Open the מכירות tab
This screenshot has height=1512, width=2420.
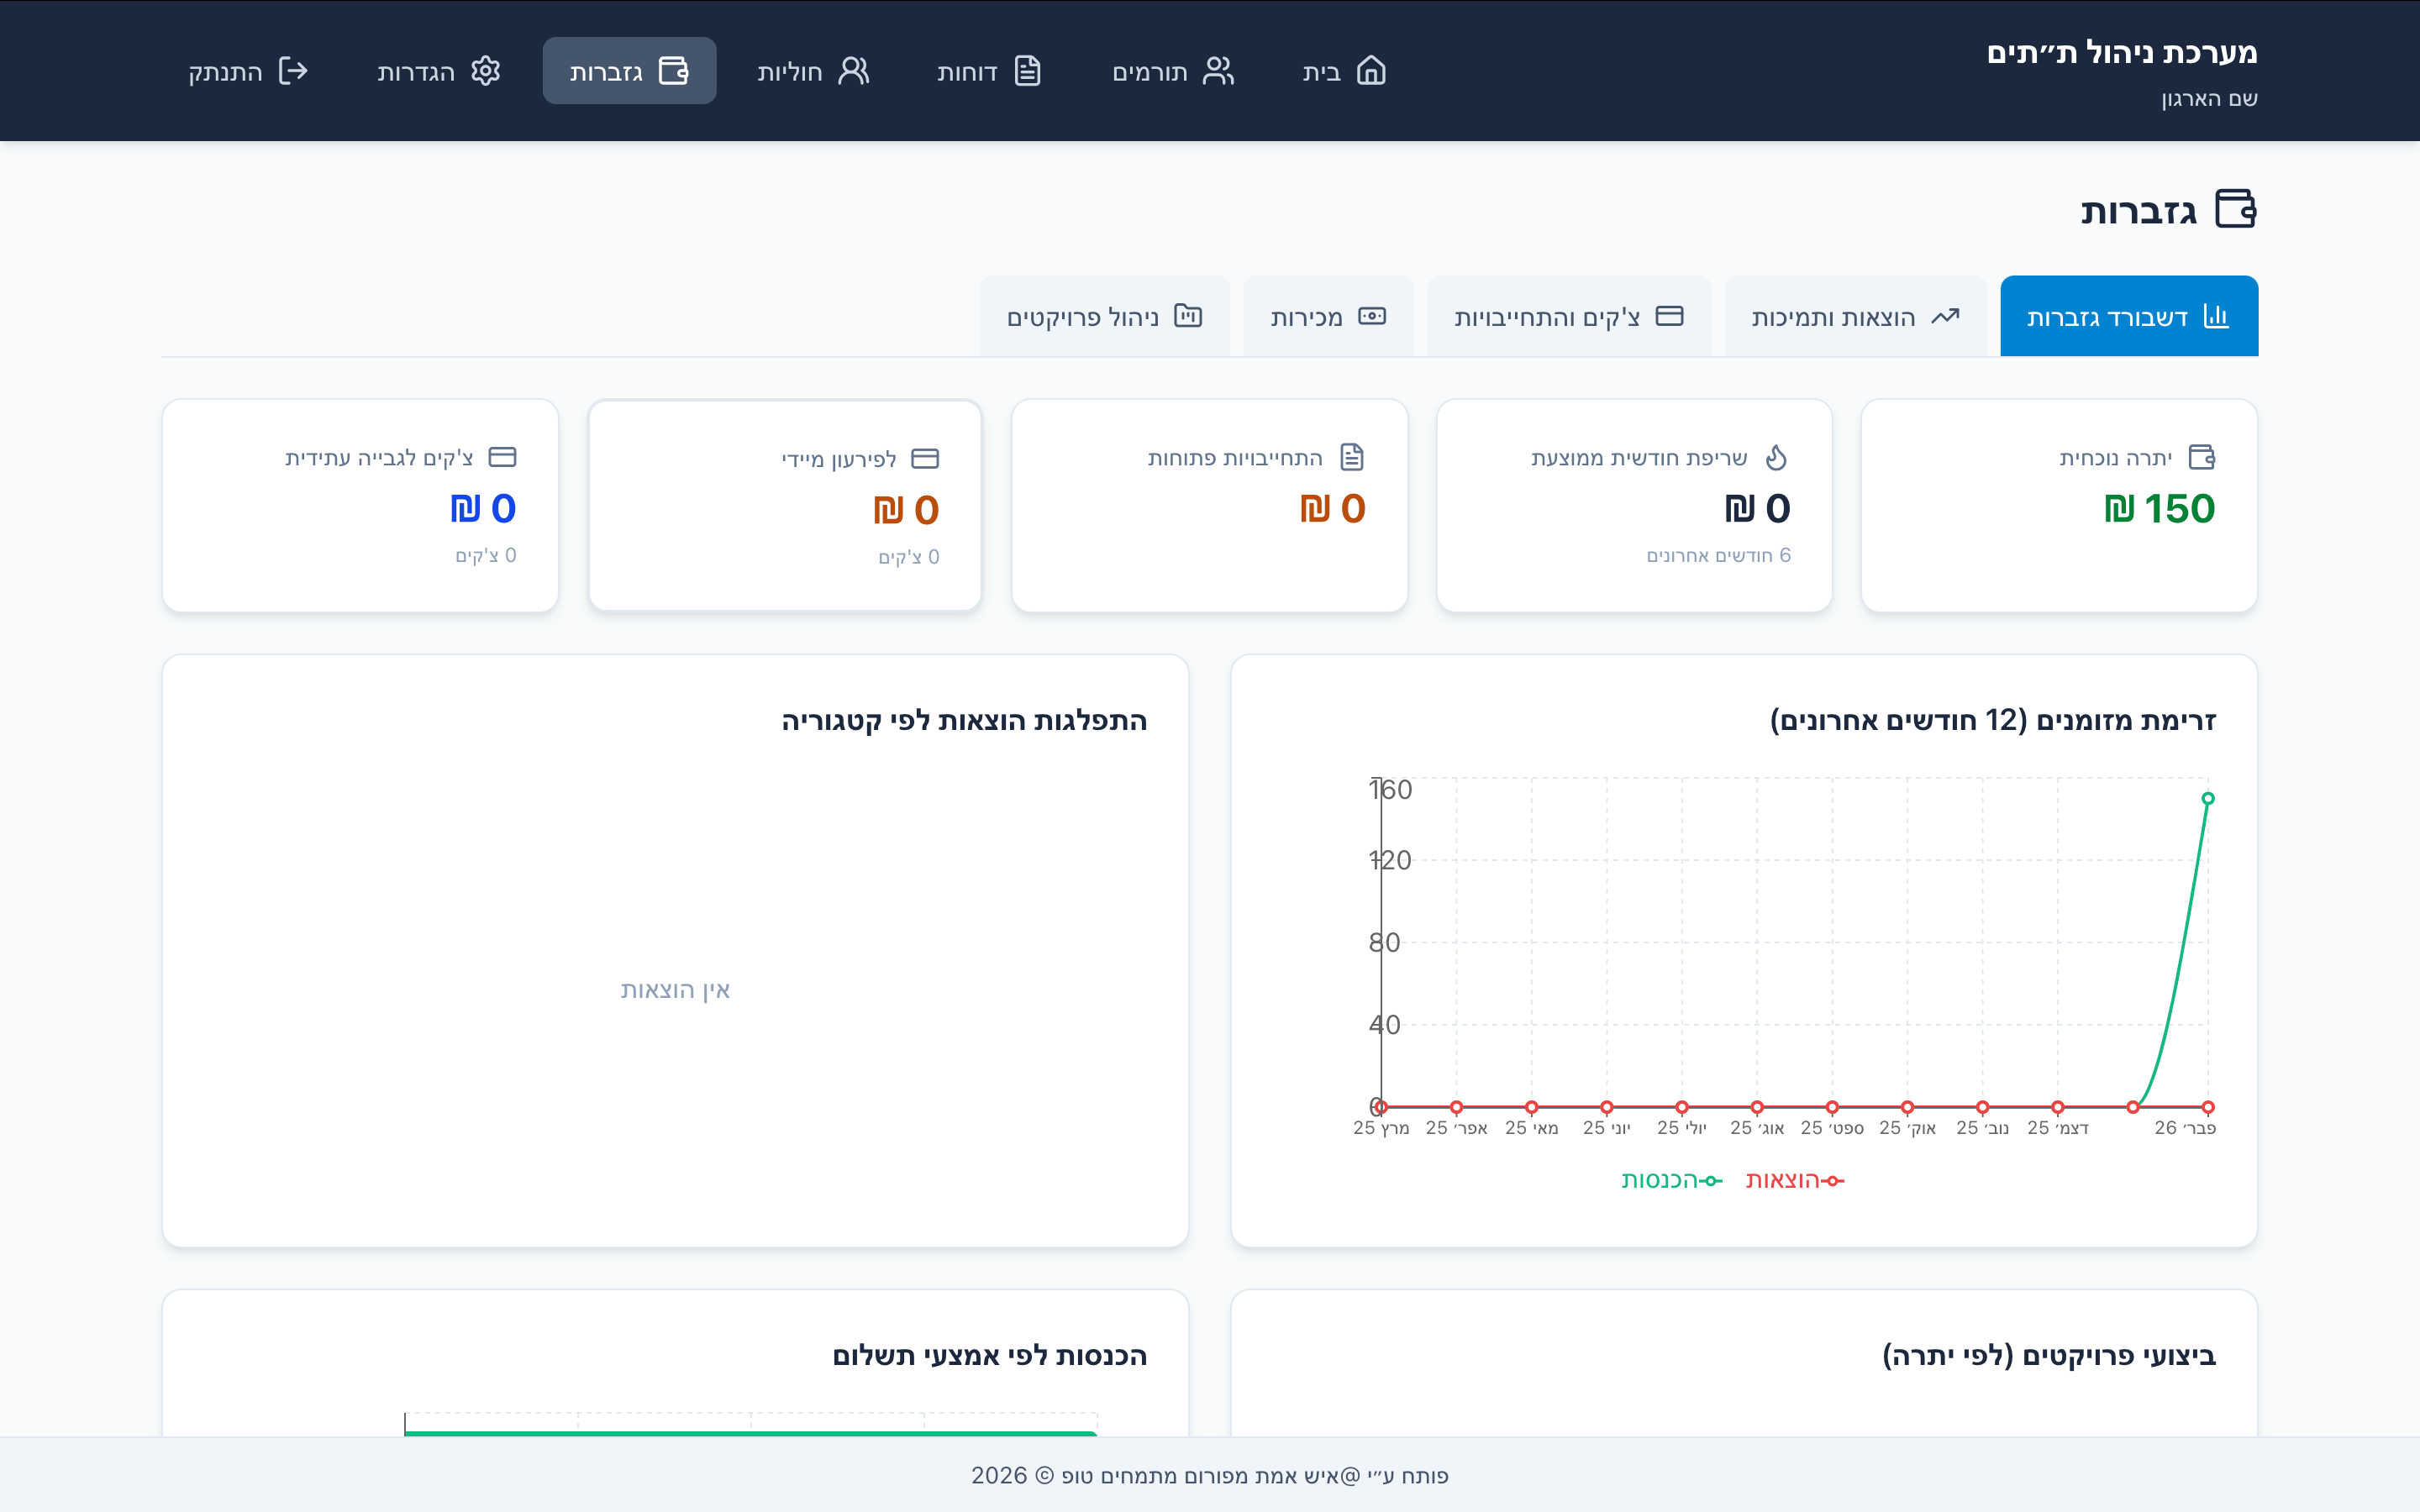[1327, 317]
